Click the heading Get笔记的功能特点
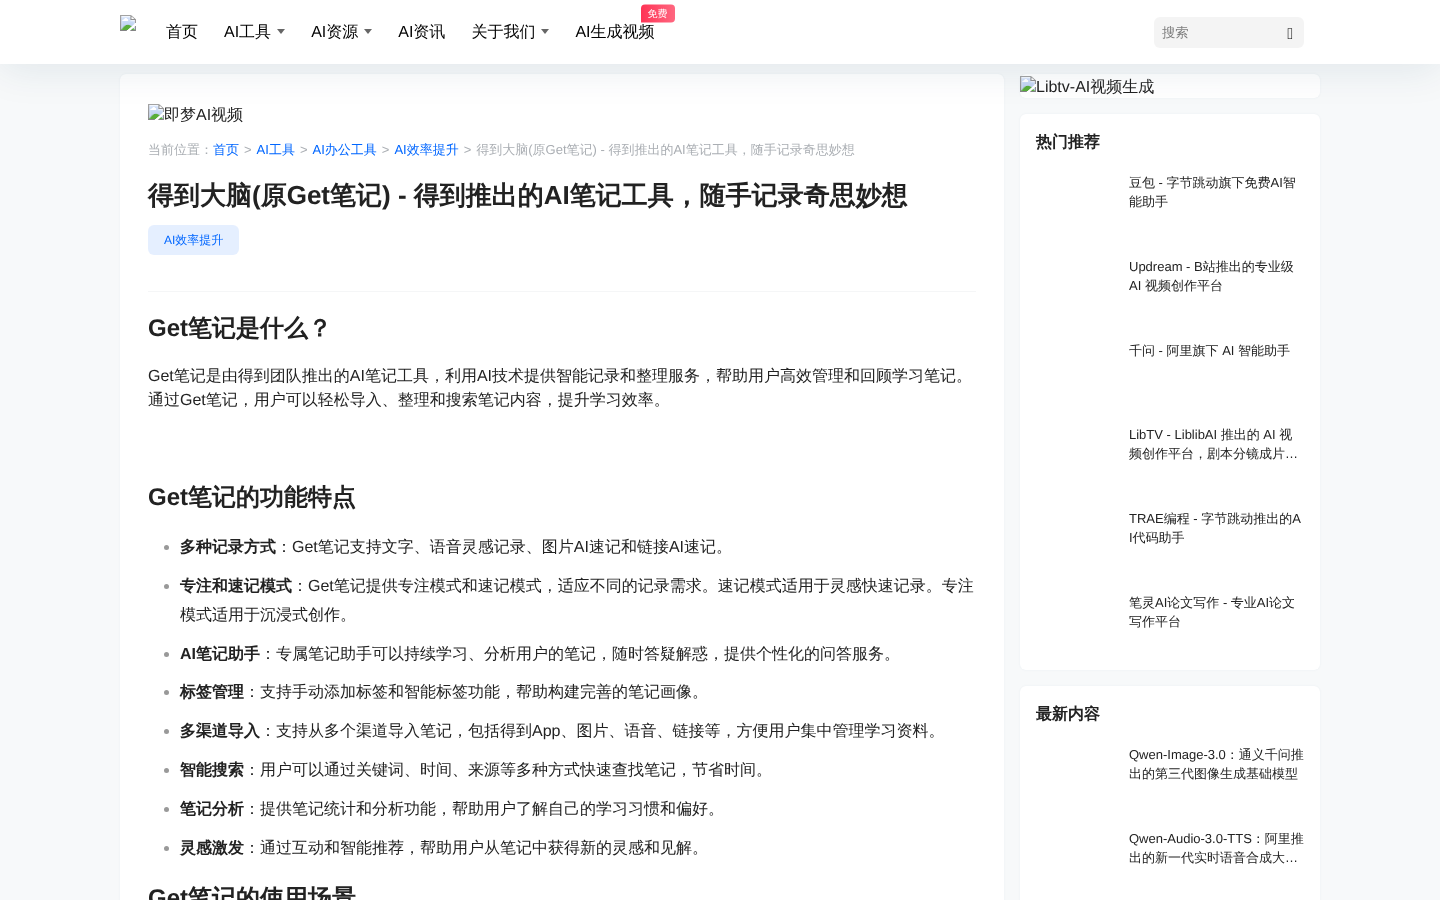1440x900 pixels. pyautogui.click(x=252, y=497)
